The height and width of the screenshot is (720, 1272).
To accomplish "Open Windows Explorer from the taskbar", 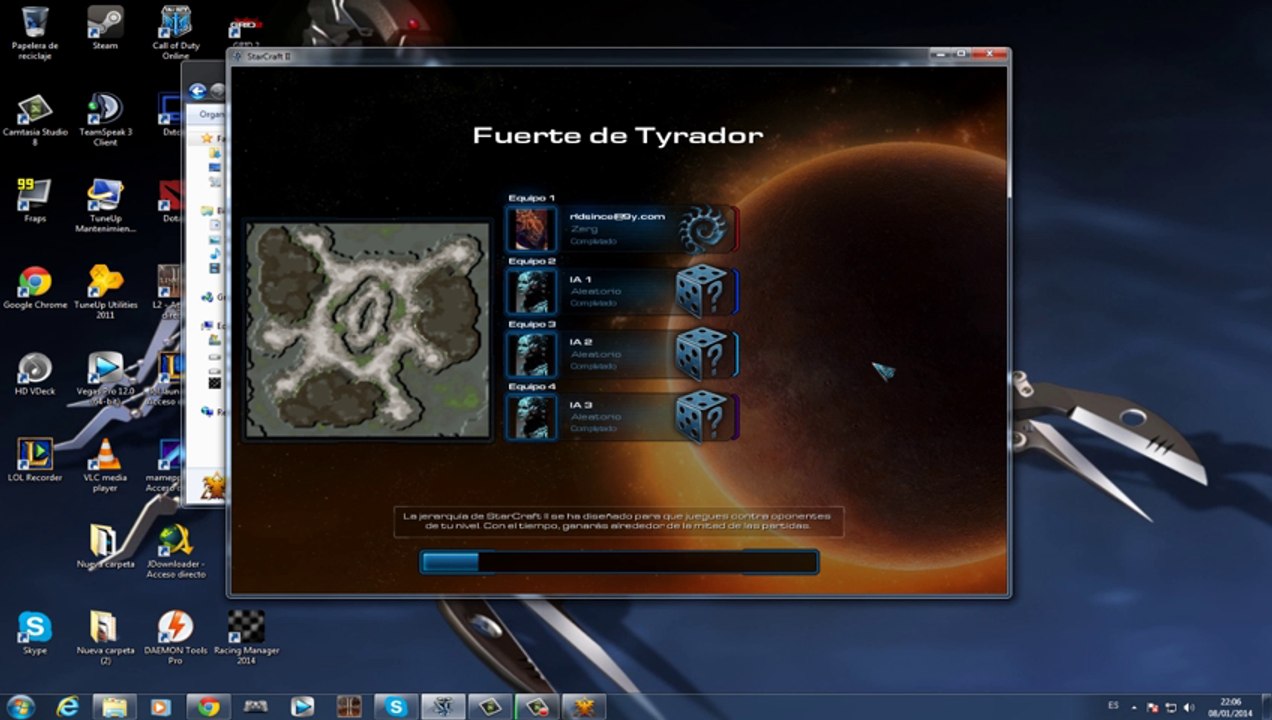I will (115, 707).
